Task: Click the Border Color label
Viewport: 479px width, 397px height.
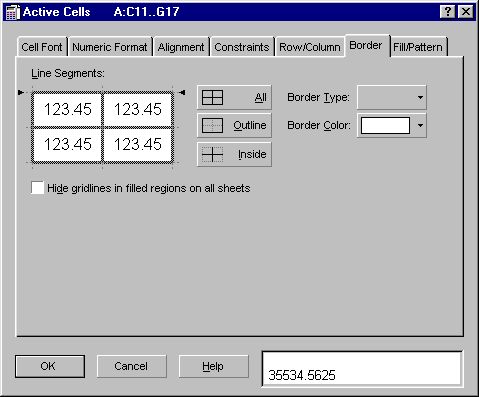Action: click(x=319, y=125)
